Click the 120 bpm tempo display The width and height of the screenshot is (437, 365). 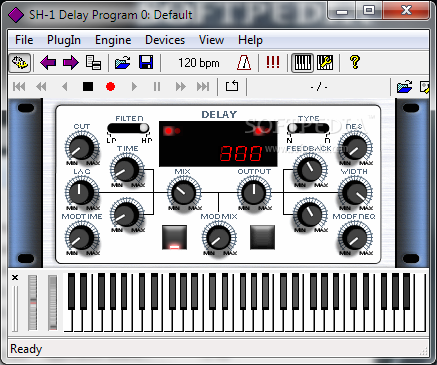199,63
